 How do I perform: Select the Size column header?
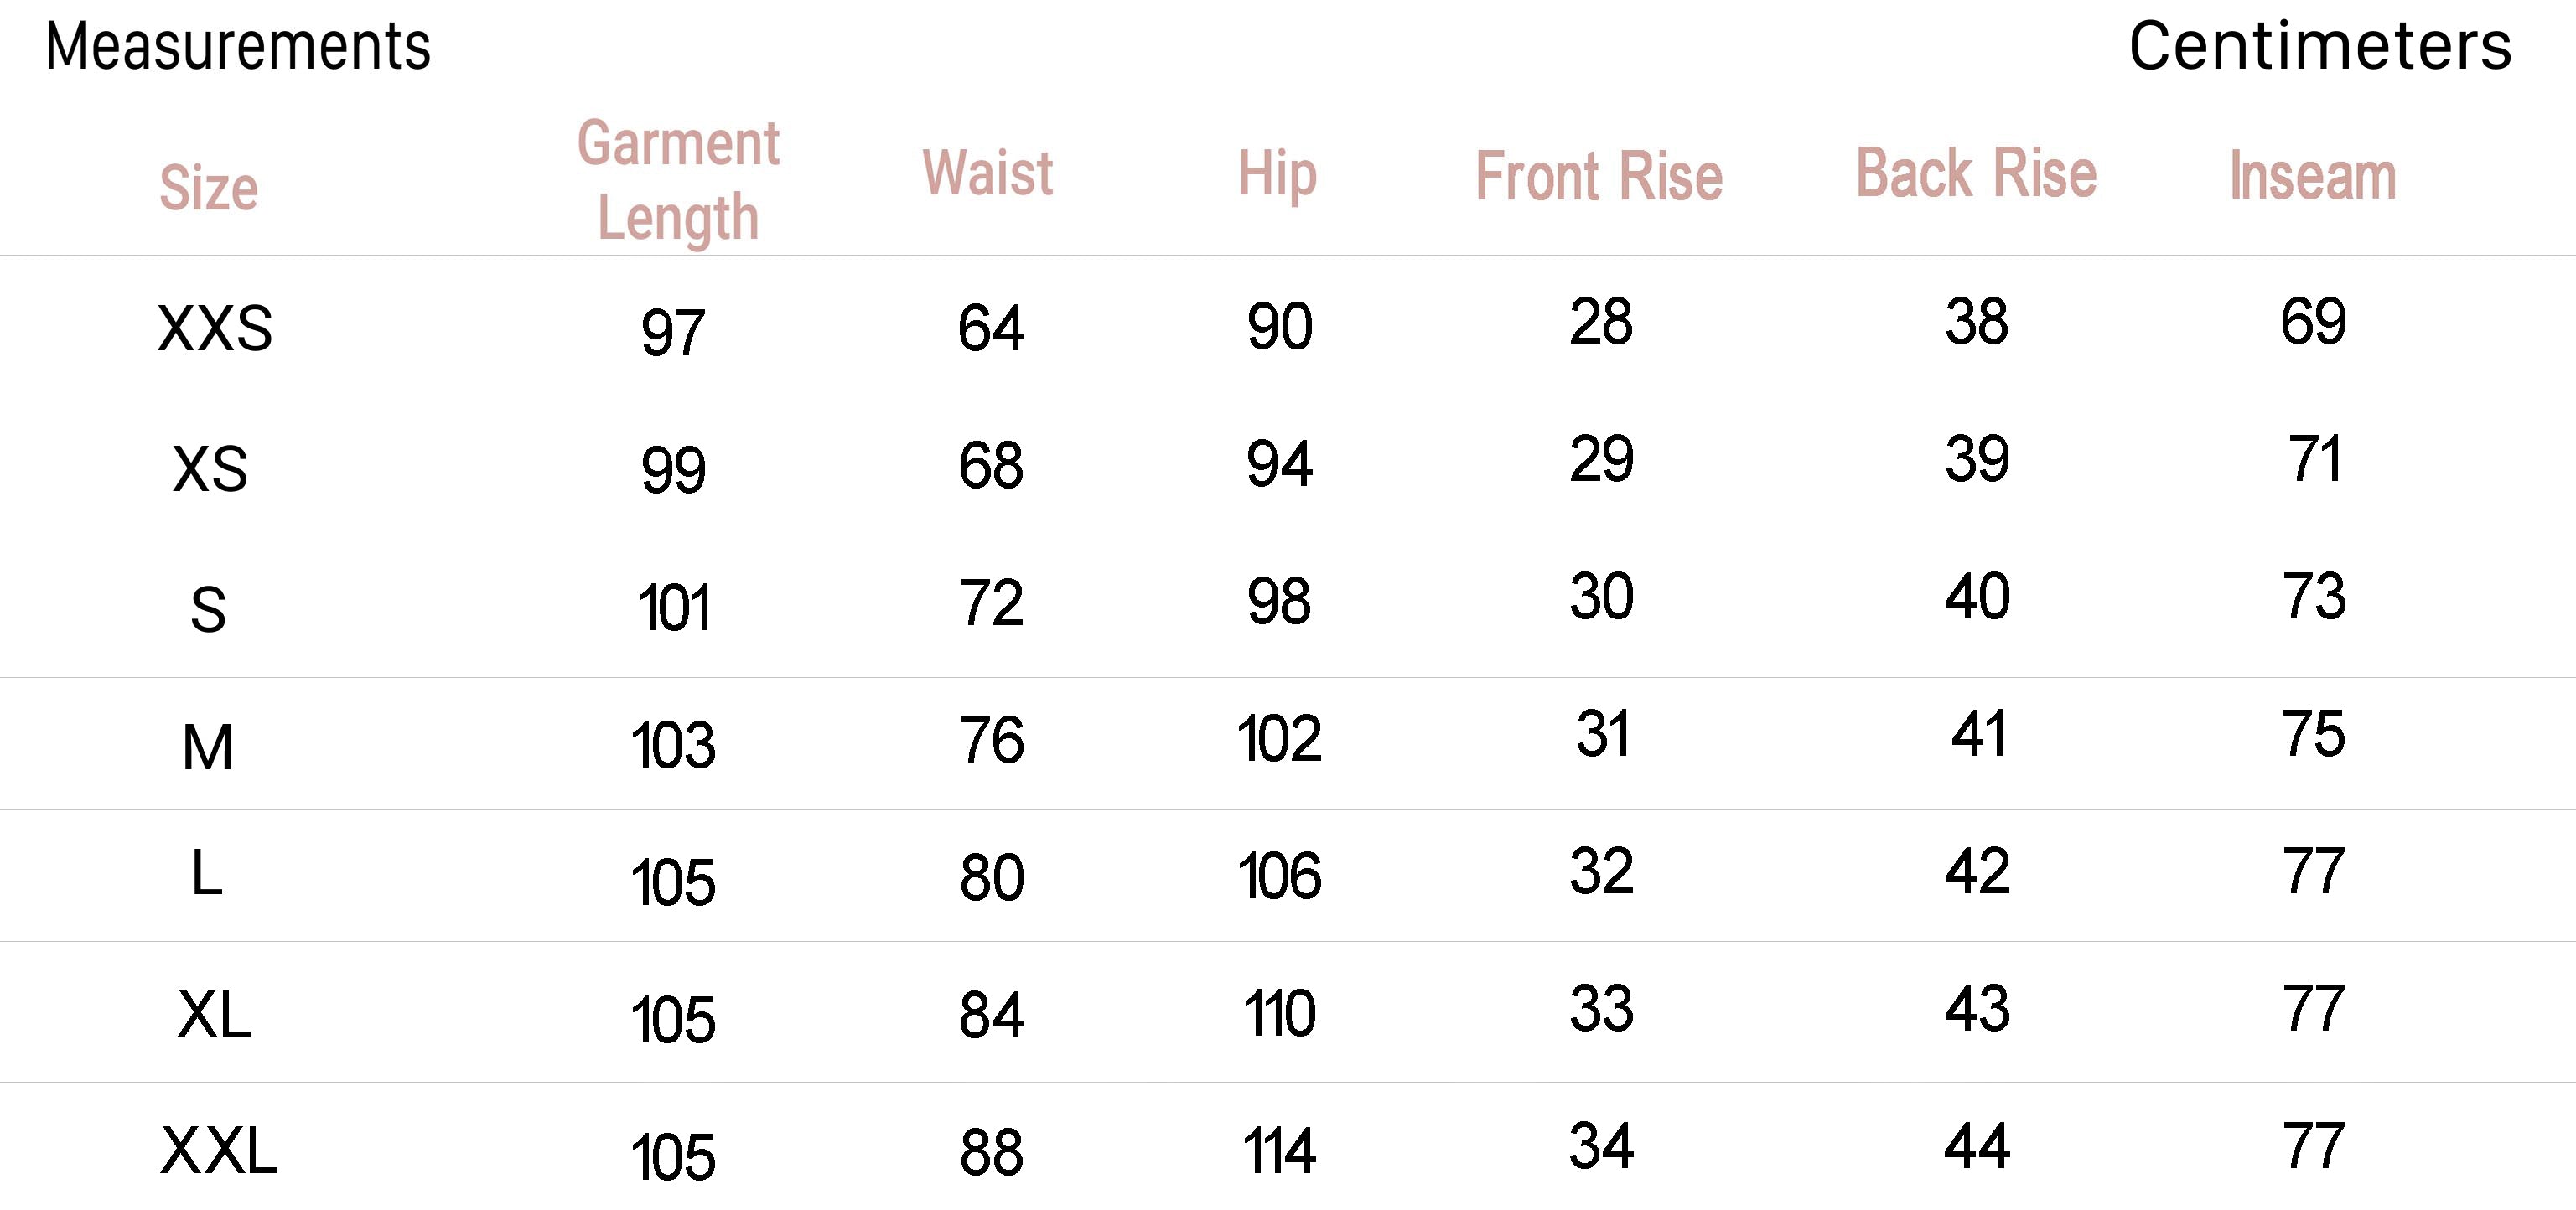pos(209,188)
